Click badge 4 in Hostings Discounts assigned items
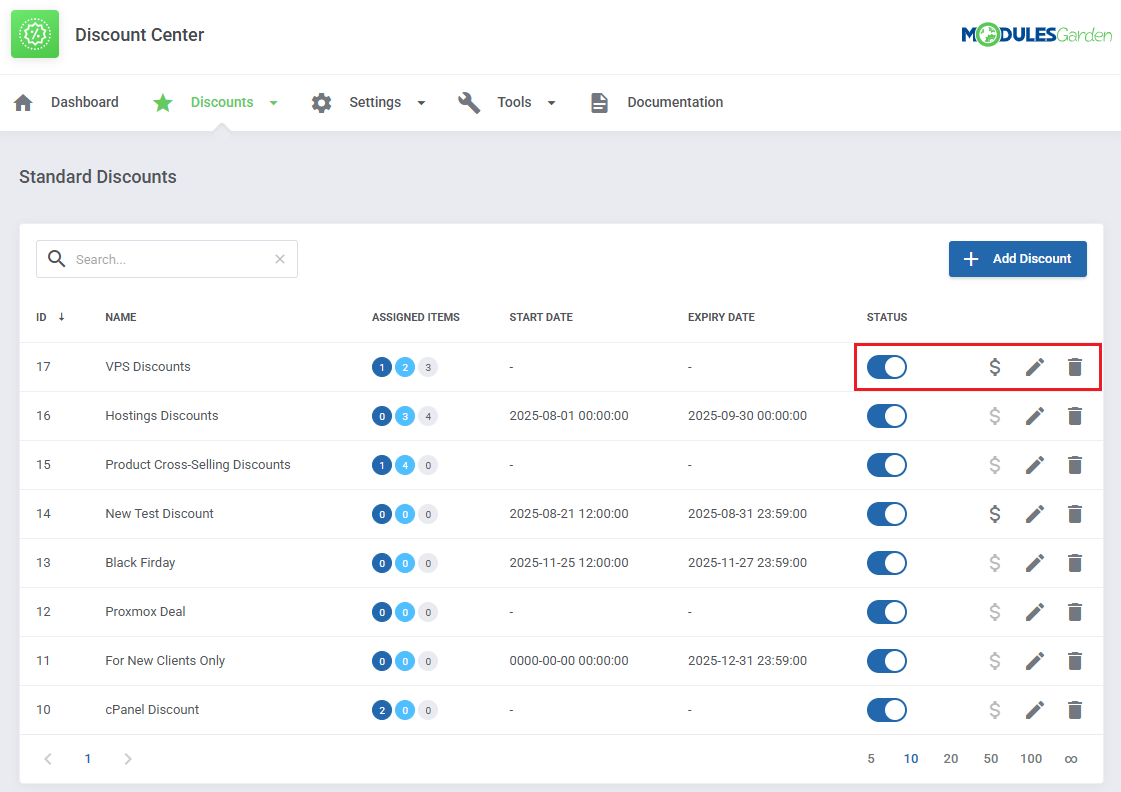The height and width of the screenshot is (792, 1121). (428, 416)
